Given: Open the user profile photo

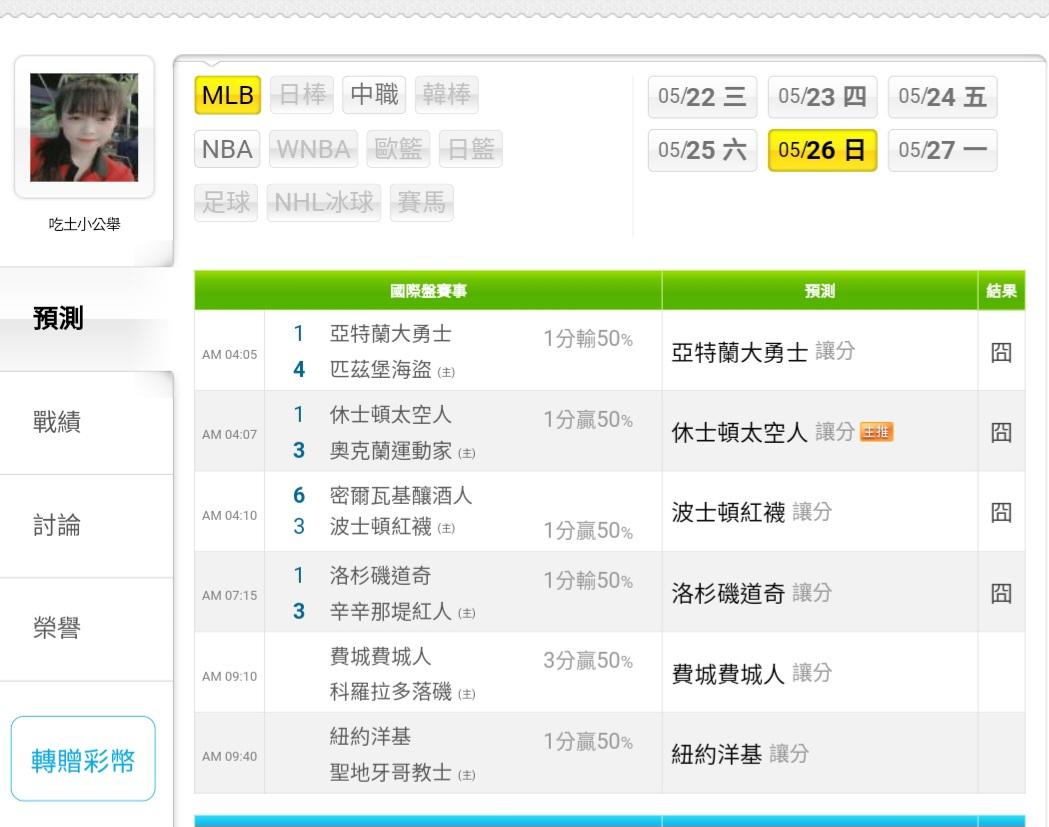Looking at the screenshot, I should (84, 127).
